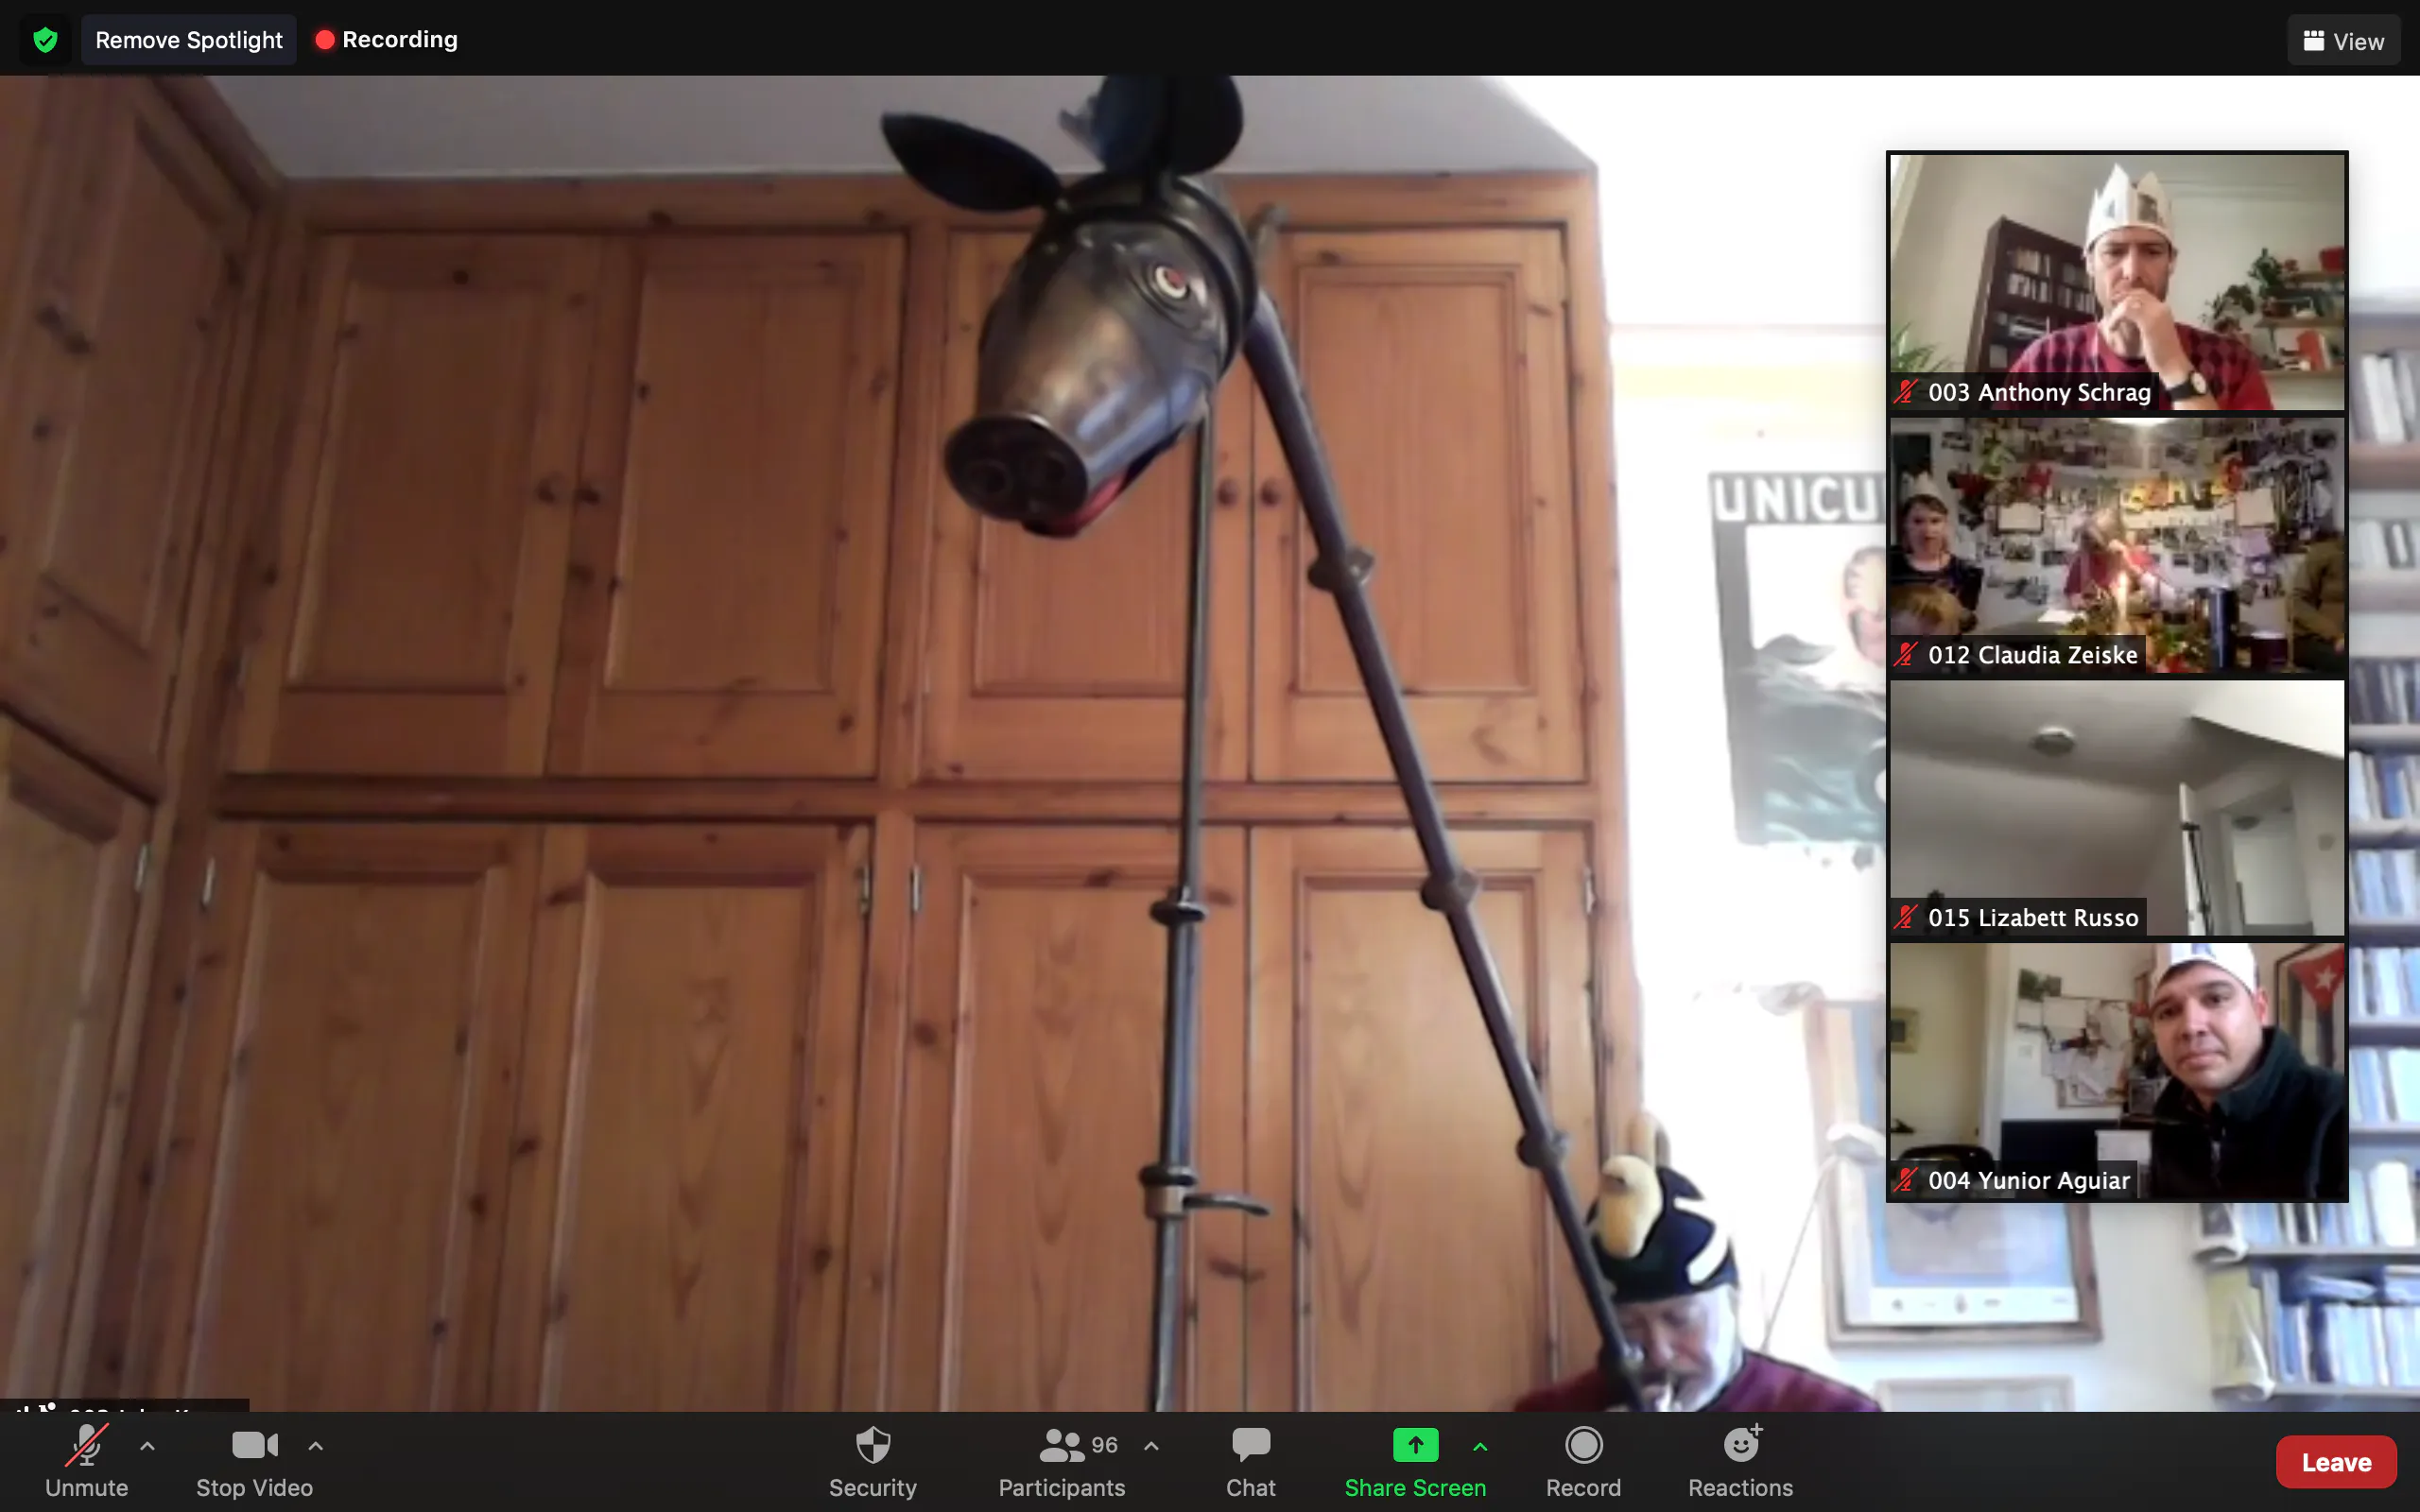Screen dimensions: 2420x1512
Task: Click the green encryption shield icon
Action: click(x=45, y=40)
